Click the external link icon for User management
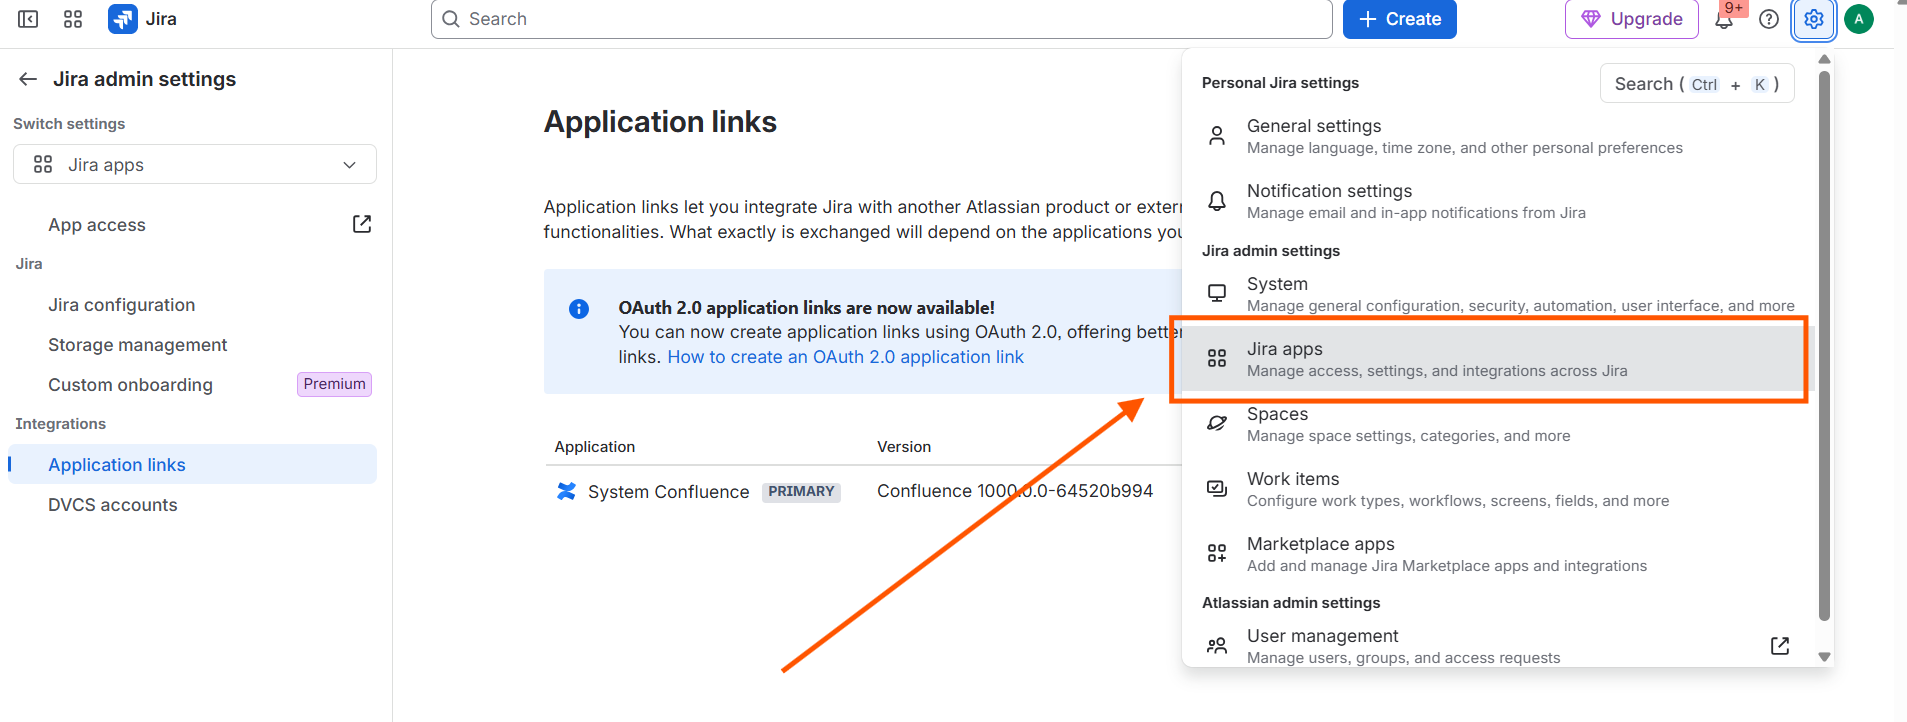Image resolution: width=1907 pixels, height=722 pixels. (1780, 645)
